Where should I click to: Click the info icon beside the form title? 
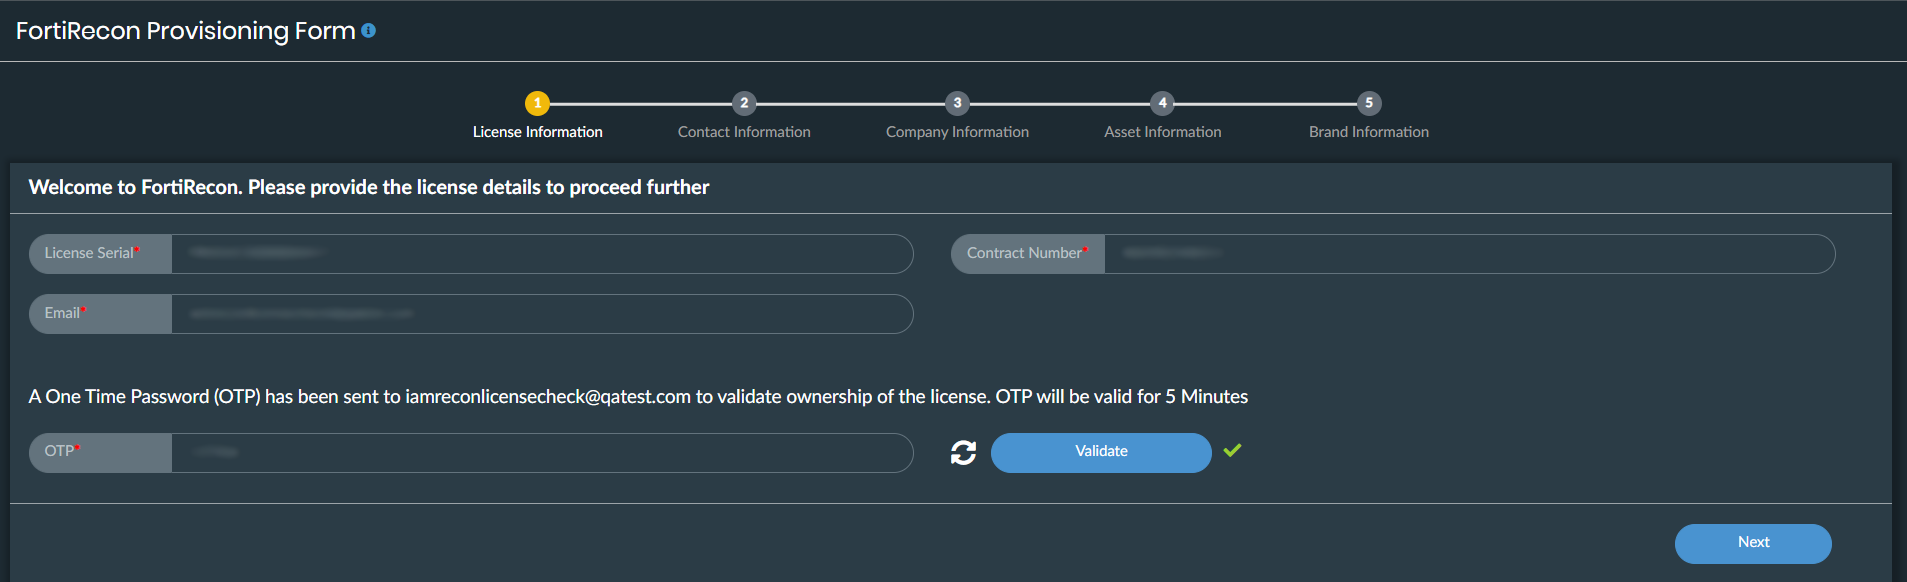(368, 31)
